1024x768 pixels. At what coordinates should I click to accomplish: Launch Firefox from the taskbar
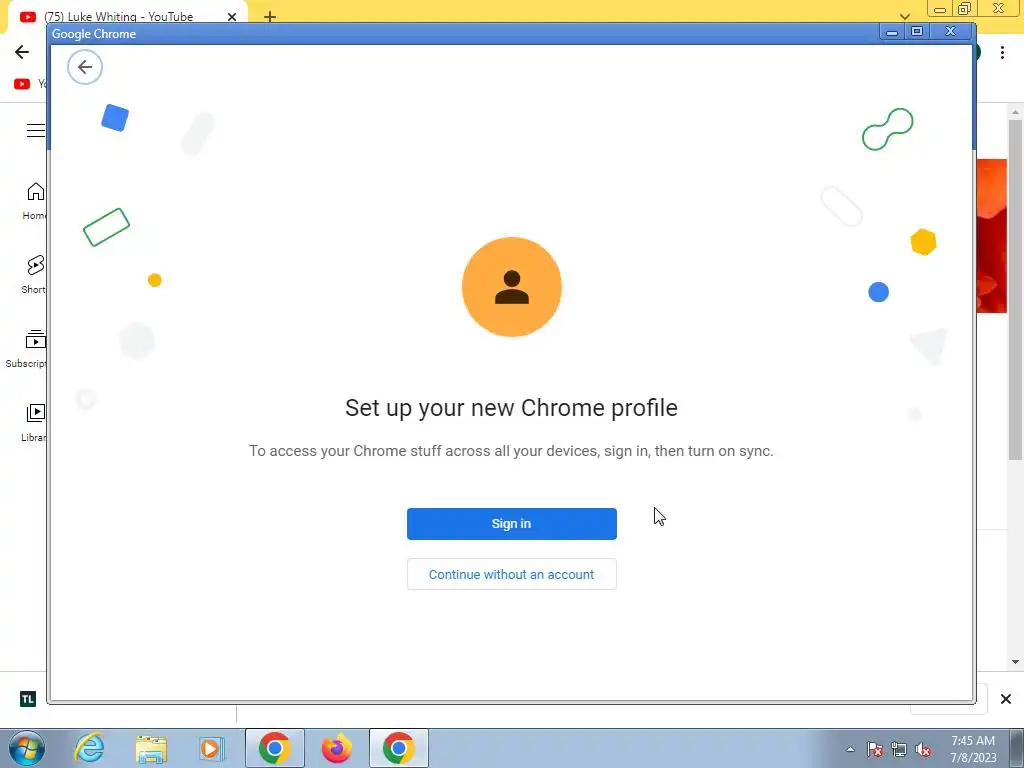coord(337,748)
